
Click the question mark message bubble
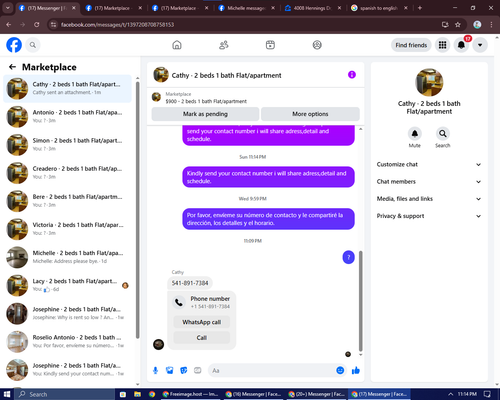coord(349,257)
